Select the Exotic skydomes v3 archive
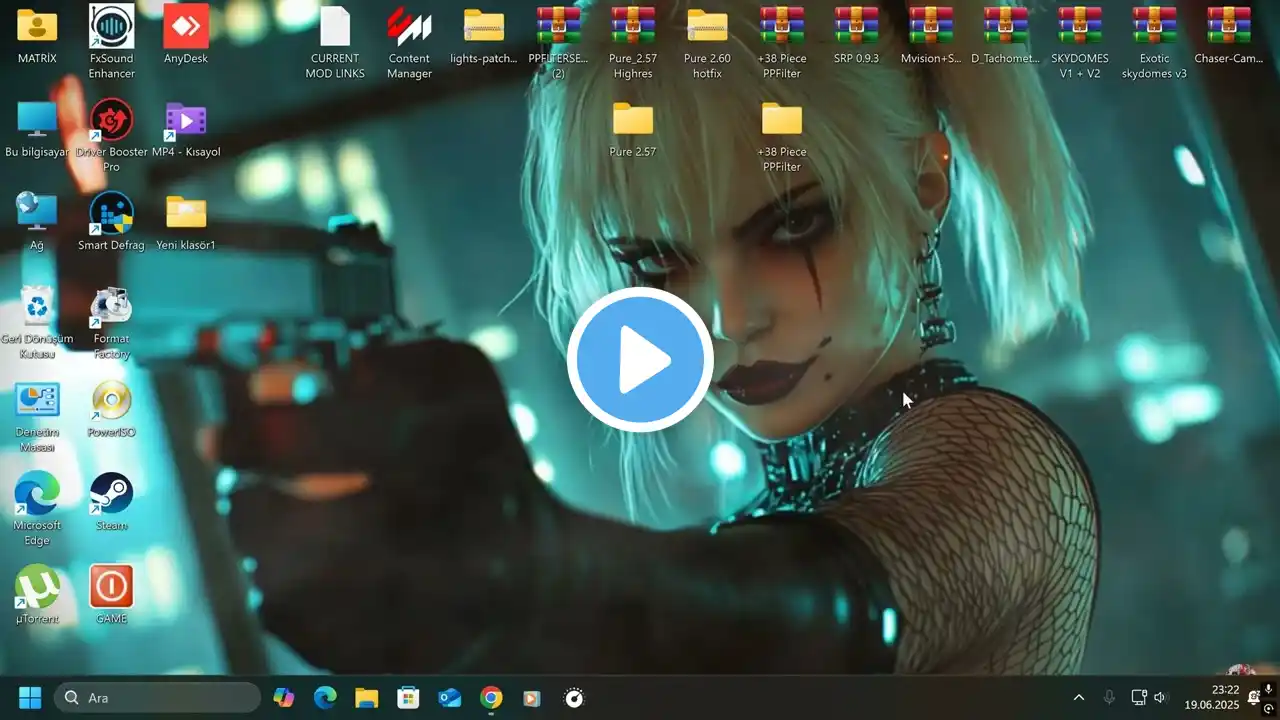 [1154, 27]
